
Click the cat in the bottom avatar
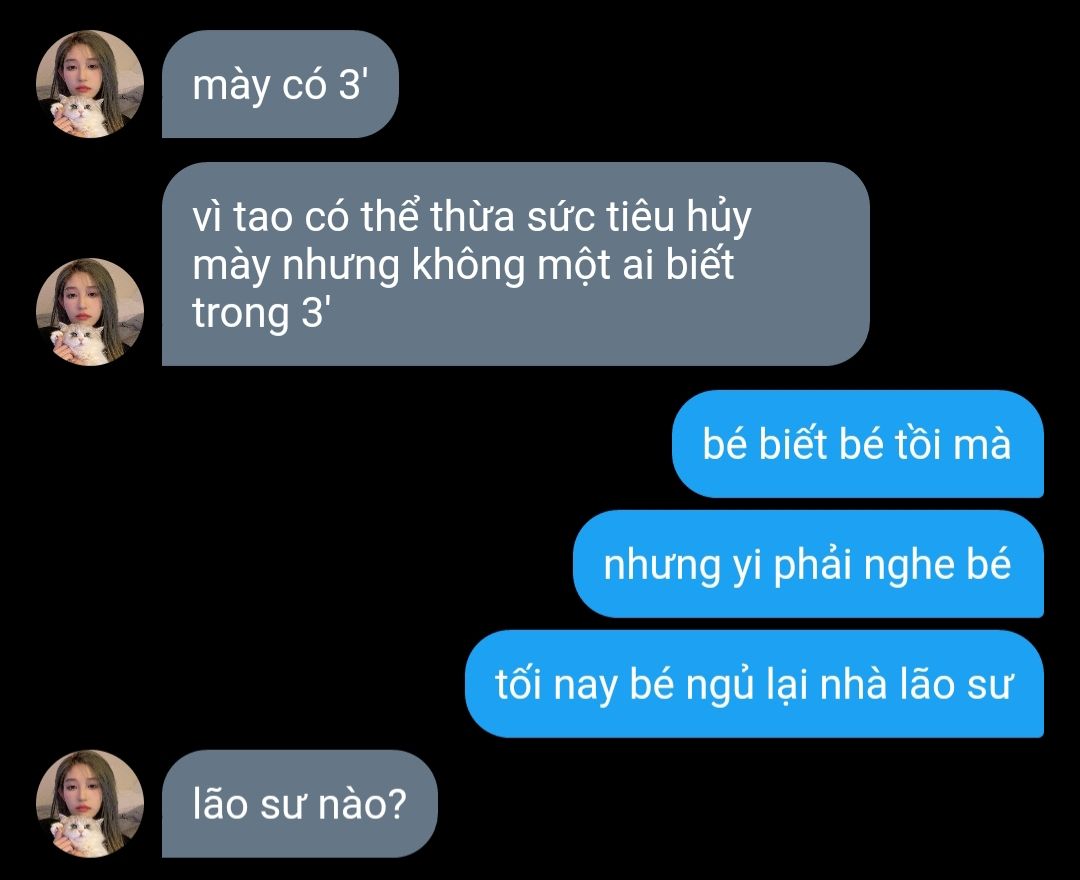[78, 835]
